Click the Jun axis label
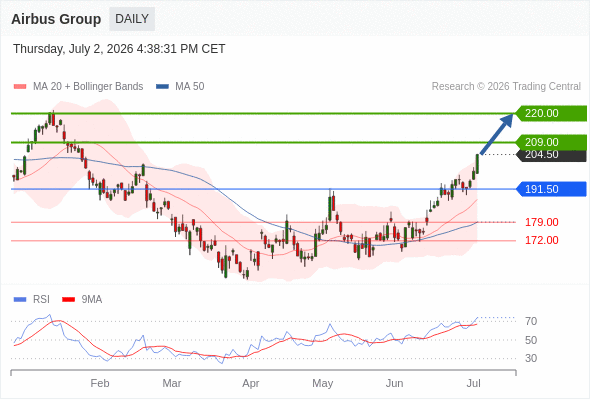Screen dimensions: 590x400 (394, 383)
